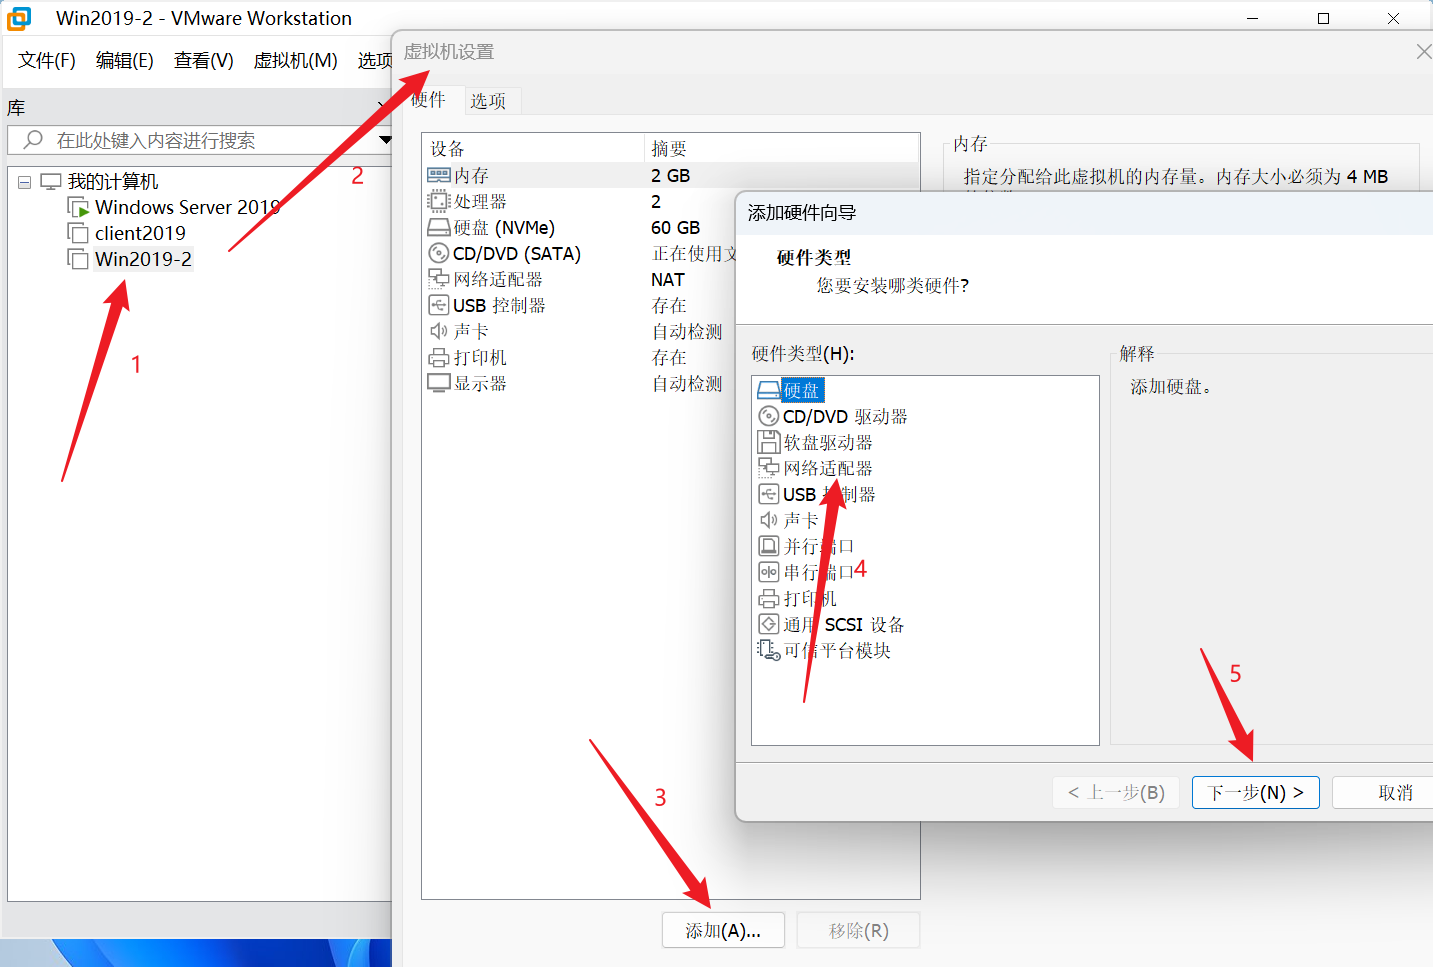Click the printer icon in device list
The width and height of the screenshot is (1433, 967).
tap(438, 357)
